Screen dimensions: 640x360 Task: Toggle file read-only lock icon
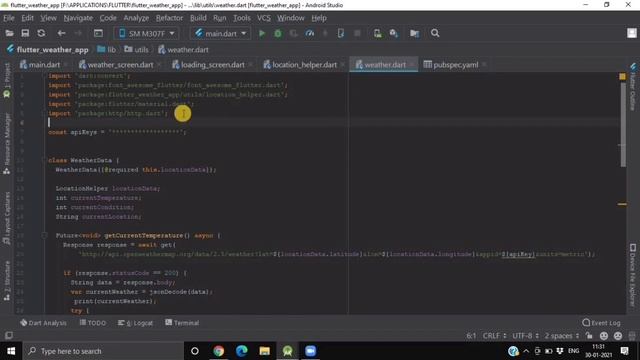pyautogui.click(x=589, y=336)
